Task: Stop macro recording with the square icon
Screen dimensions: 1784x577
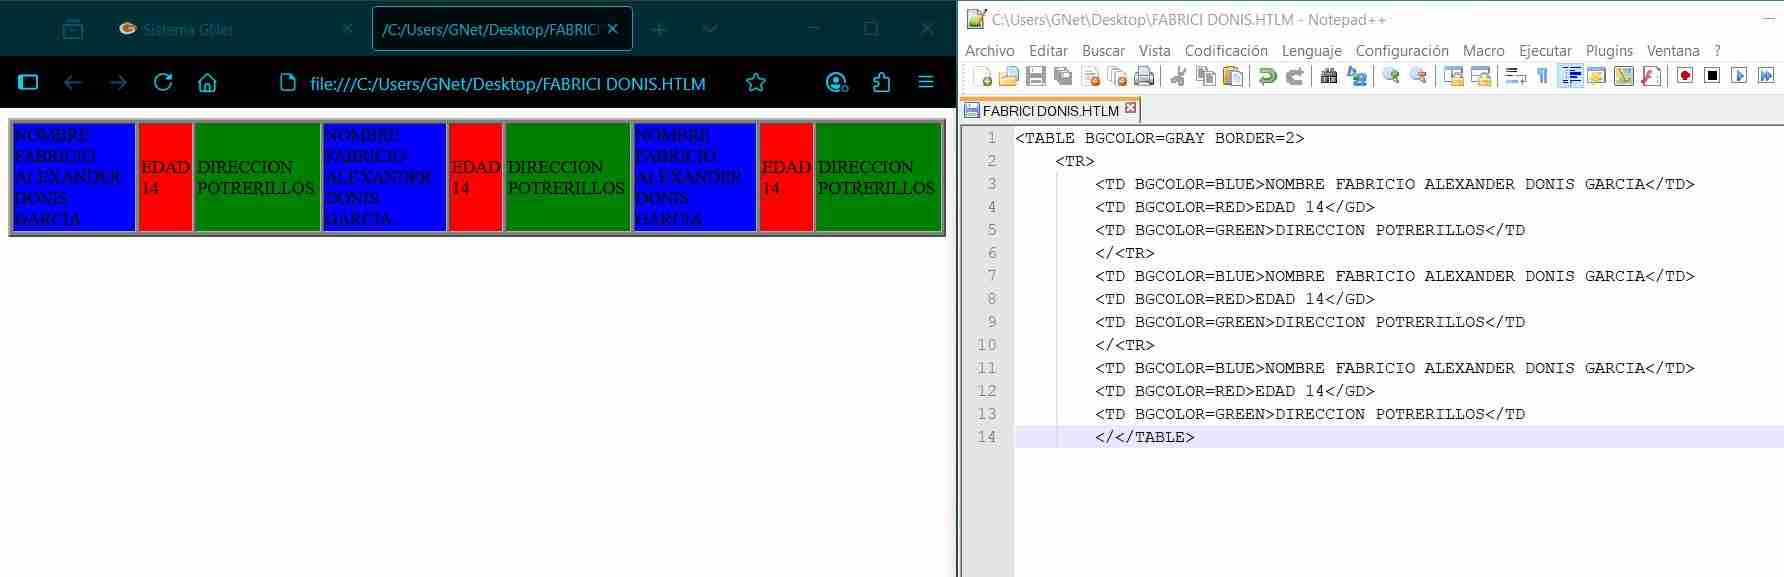Action: (1712, 76)
